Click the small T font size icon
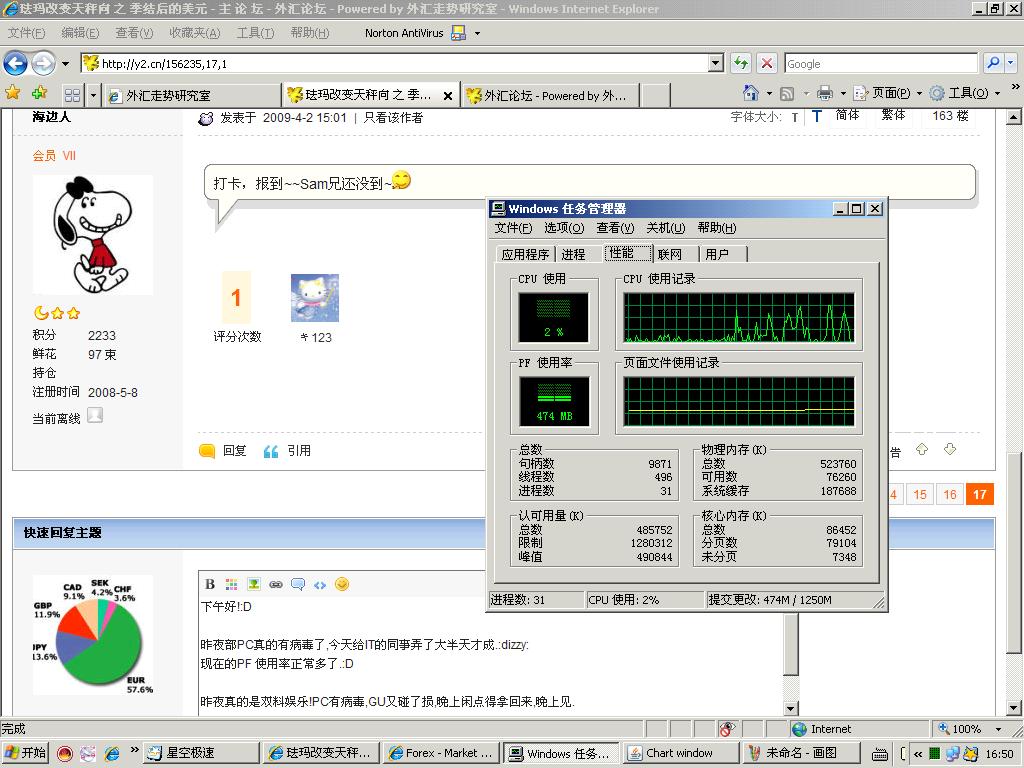1024x768 pixels. pyautogui.click(x=795, y=118)
